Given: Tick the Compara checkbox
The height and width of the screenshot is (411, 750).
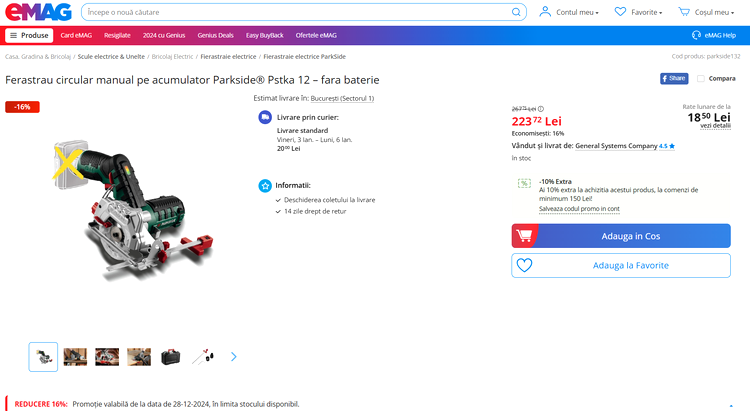Looking at the screenshot, I should [x=701, y=78].
